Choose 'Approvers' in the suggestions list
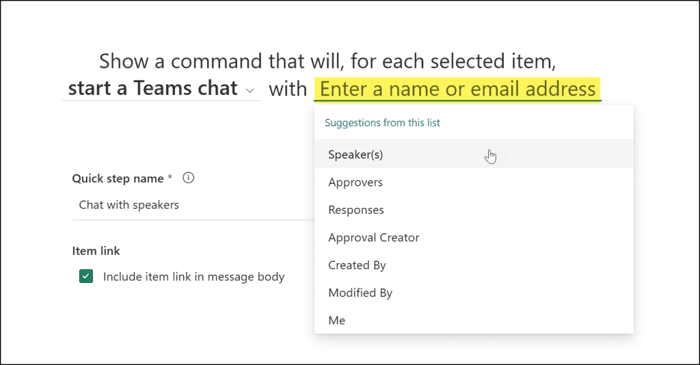Viewport: 700px width, 365px height. (474, 182)
